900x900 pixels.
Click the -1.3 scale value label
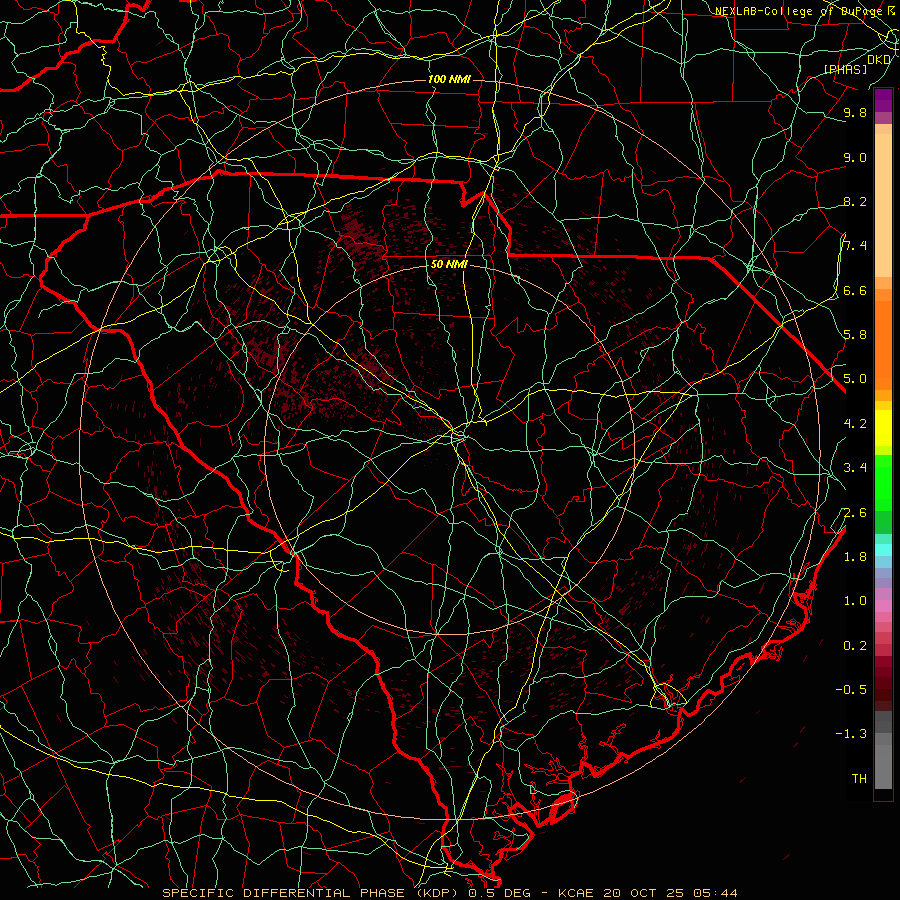(x=851, y=734)
